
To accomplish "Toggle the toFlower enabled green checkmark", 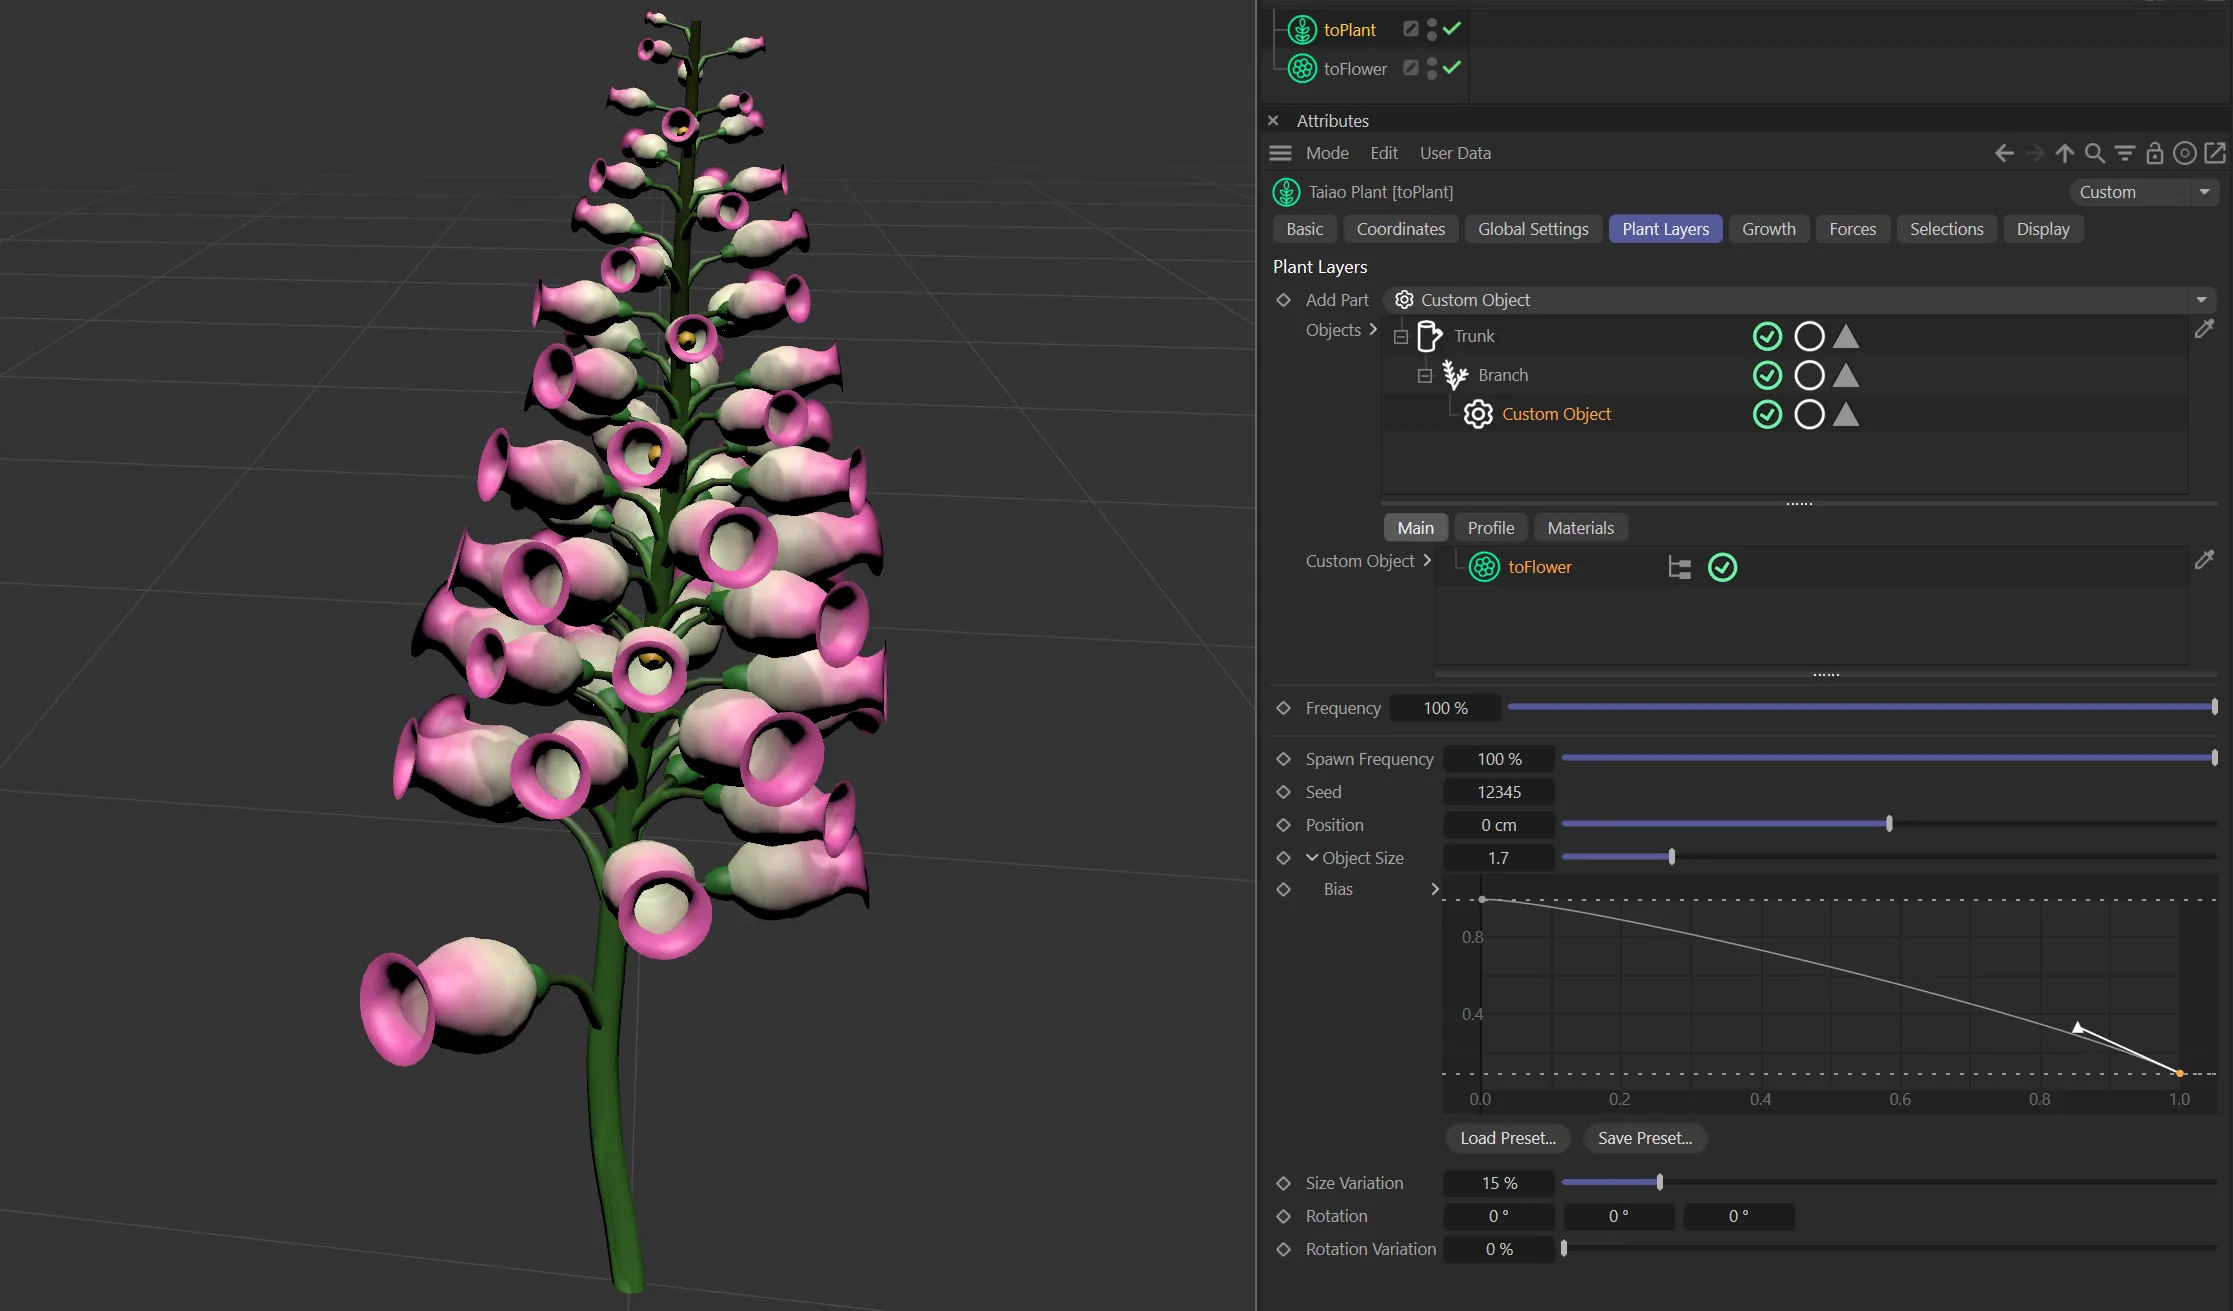I will click(1722, 568).
